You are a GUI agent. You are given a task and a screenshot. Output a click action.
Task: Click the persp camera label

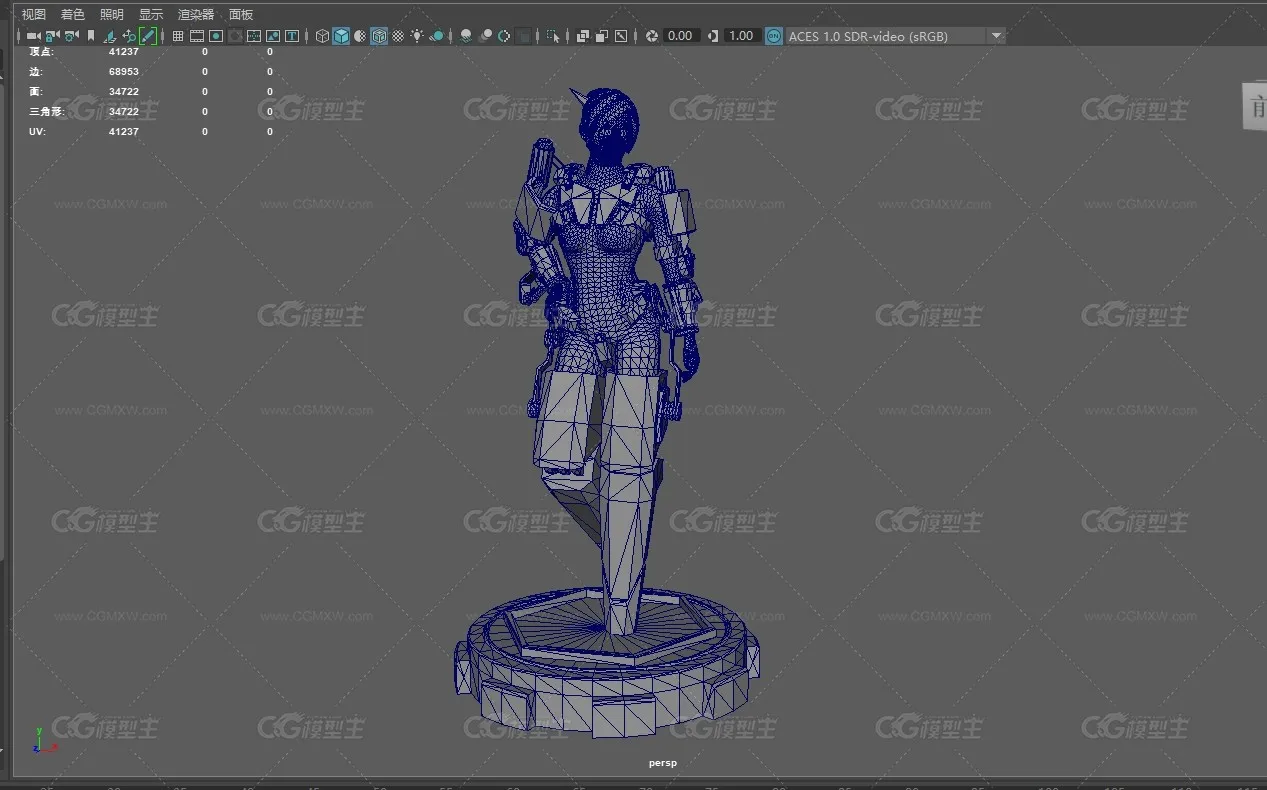click(x=662, y=763)
